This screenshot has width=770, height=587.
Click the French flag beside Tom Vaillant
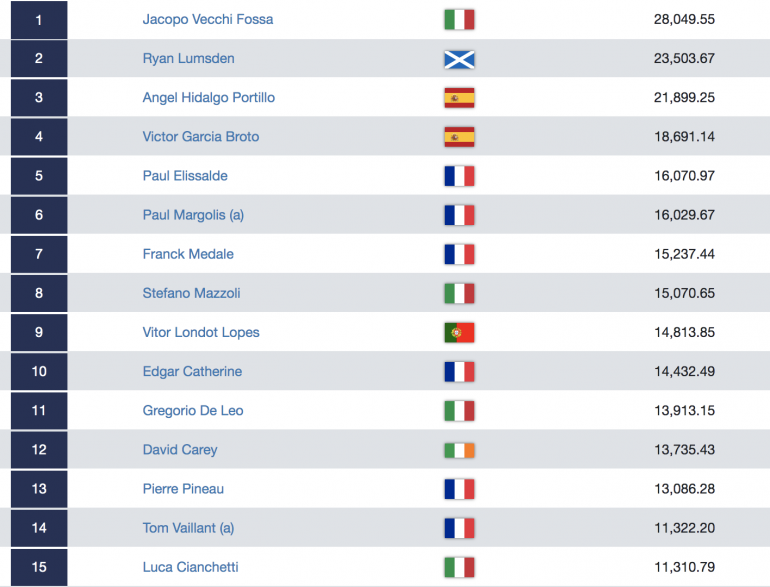459,528
